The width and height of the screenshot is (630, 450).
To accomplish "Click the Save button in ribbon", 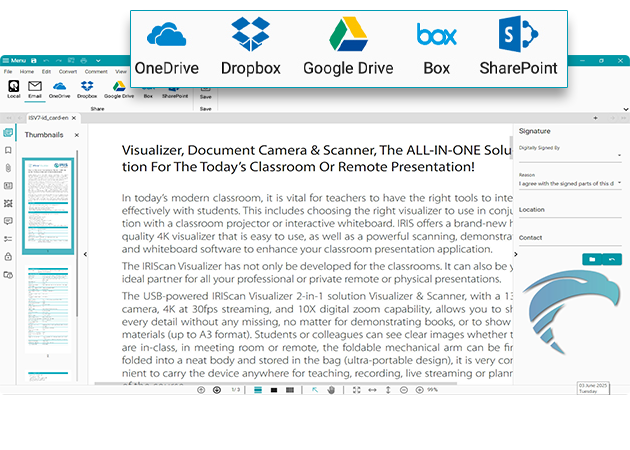I will click(x=205, y=93).
